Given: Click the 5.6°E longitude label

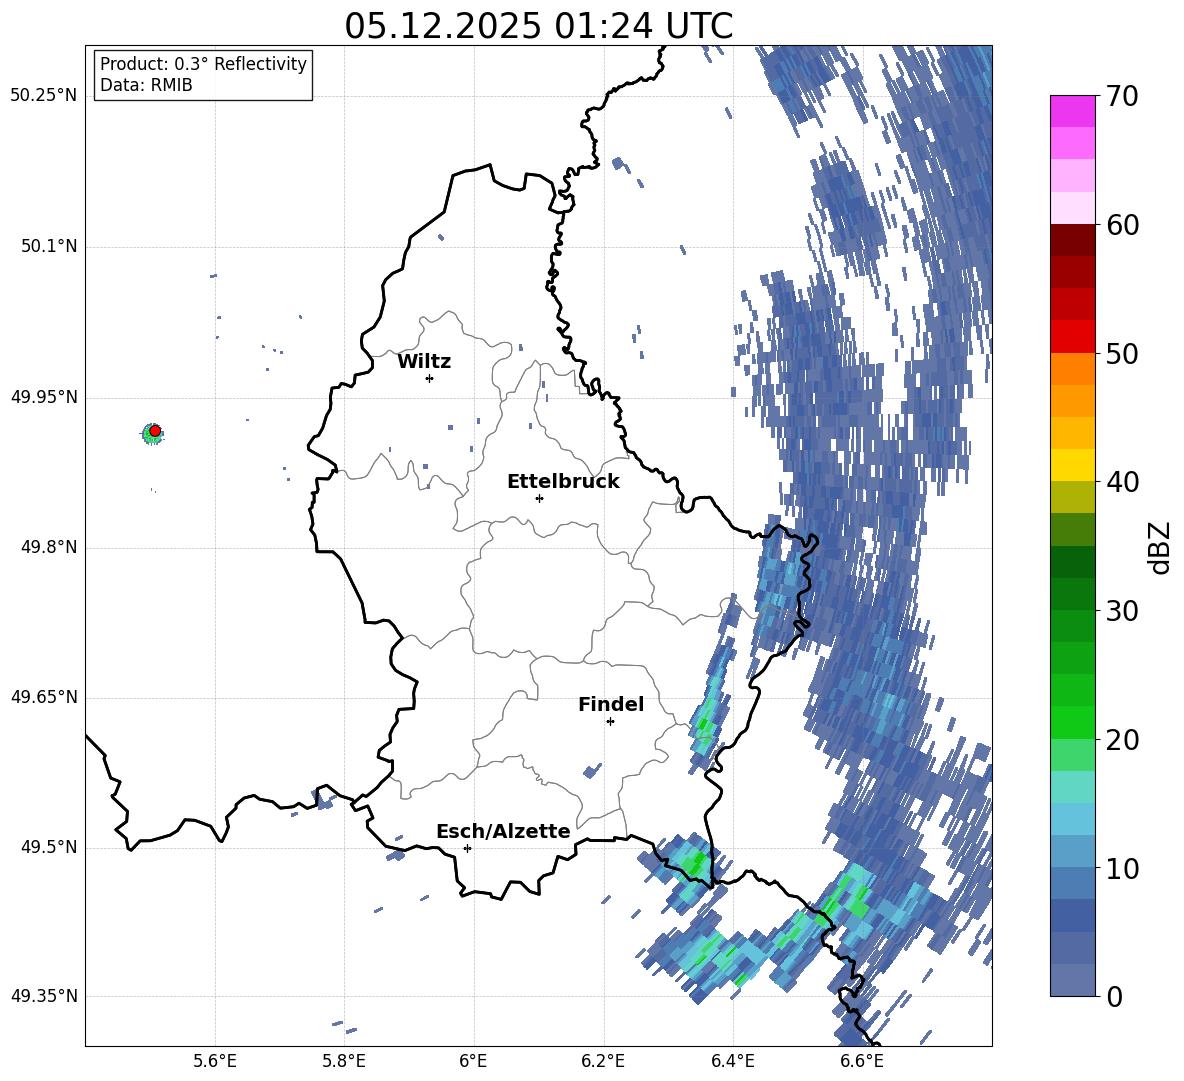Looking at the screenshot, I should pyautogui.click(x=214, y=1061).
